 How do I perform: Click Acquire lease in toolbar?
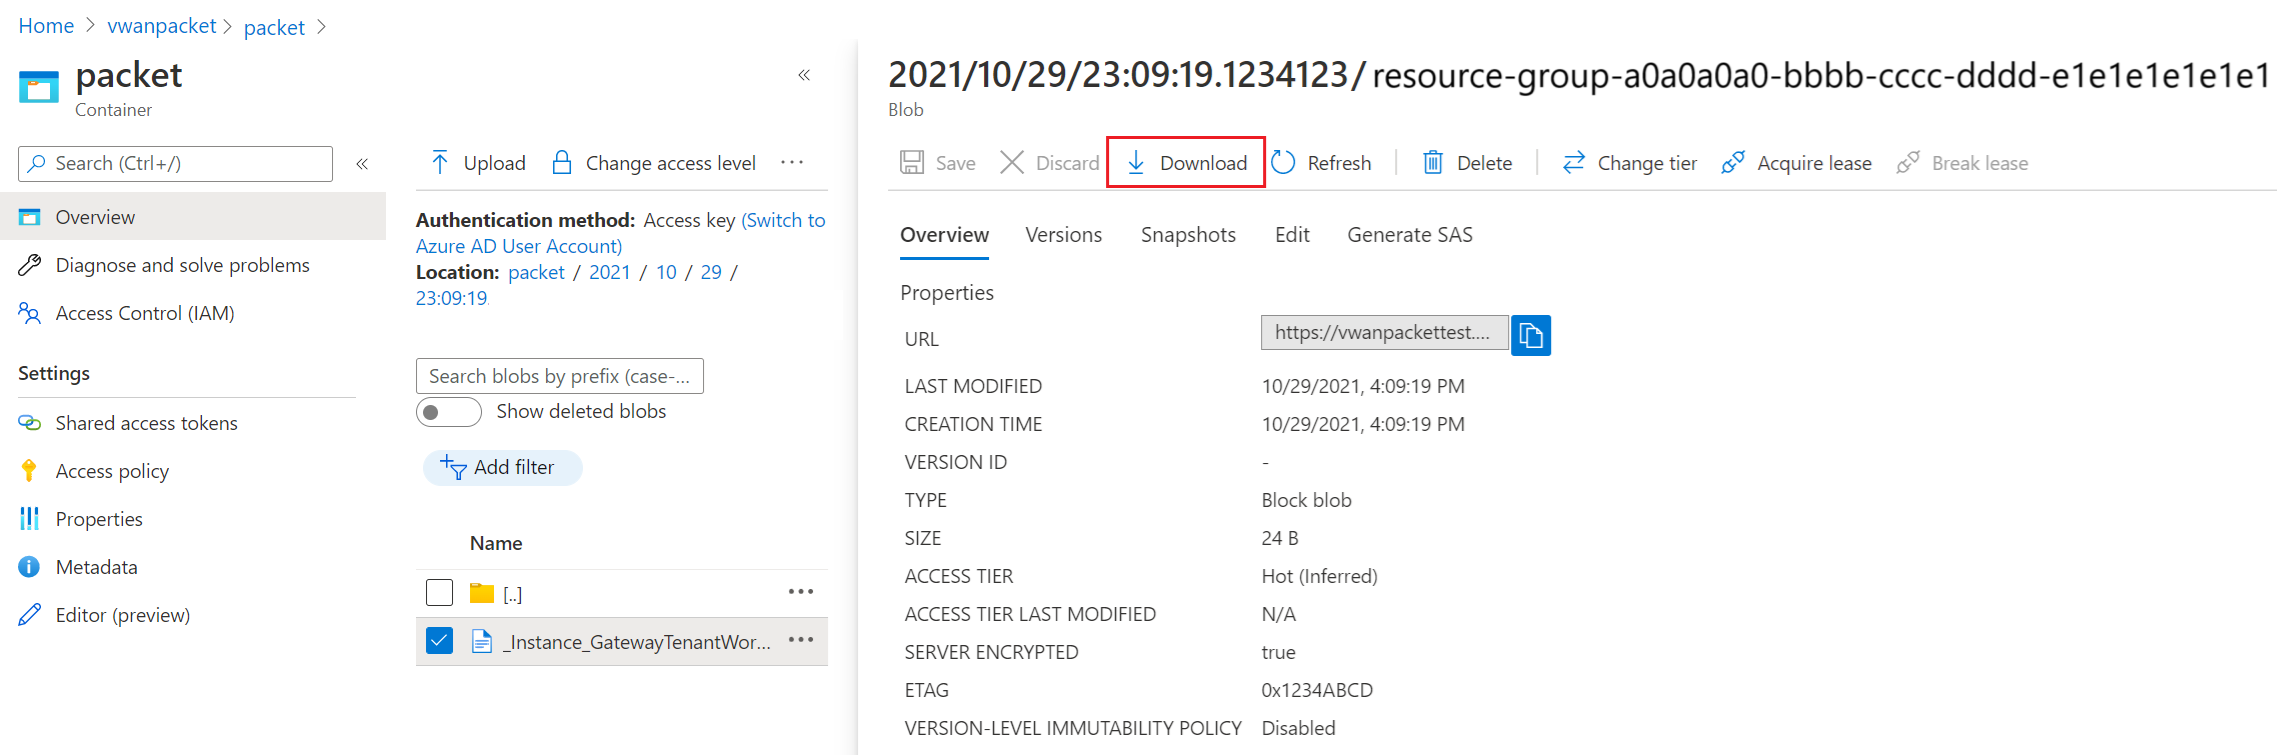point(1797,163)
